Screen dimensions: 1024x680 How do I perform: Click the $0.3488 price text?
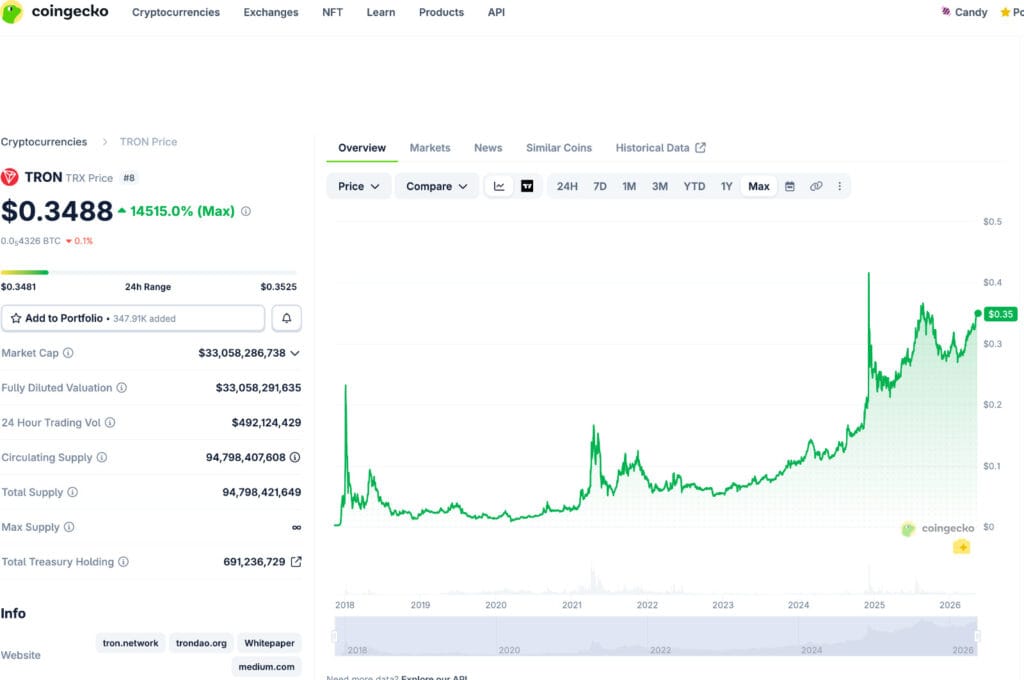coord(57,211)
